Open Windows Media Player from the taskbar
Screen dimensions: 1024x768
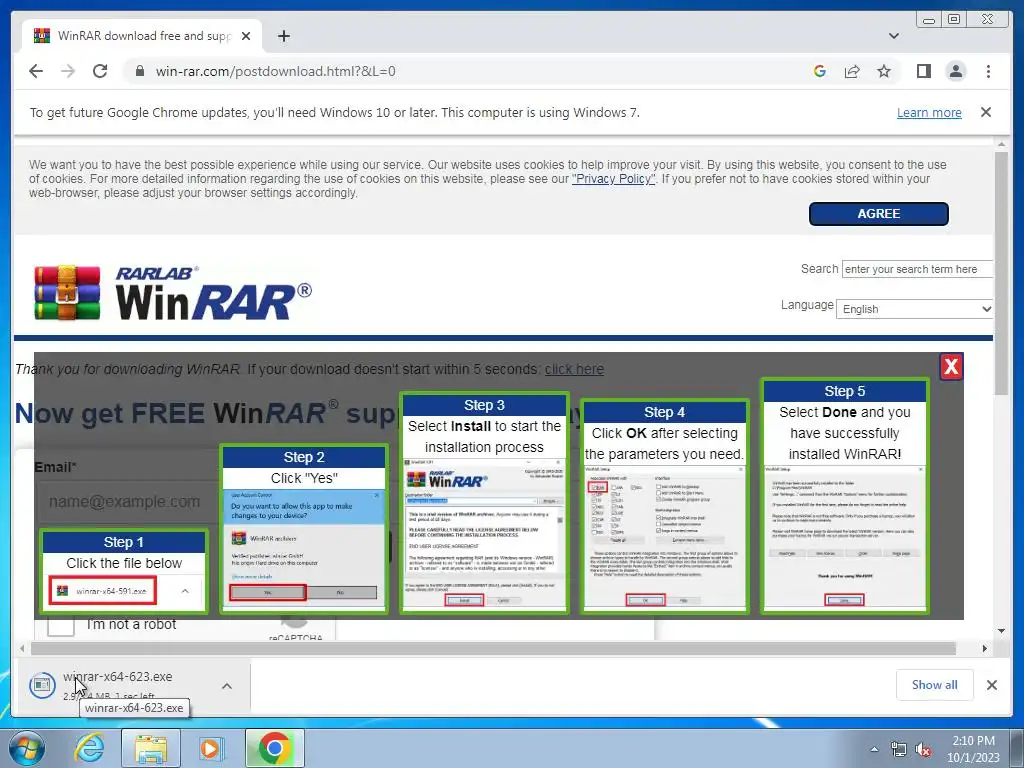pyautogui.click(x=210, y=748)
